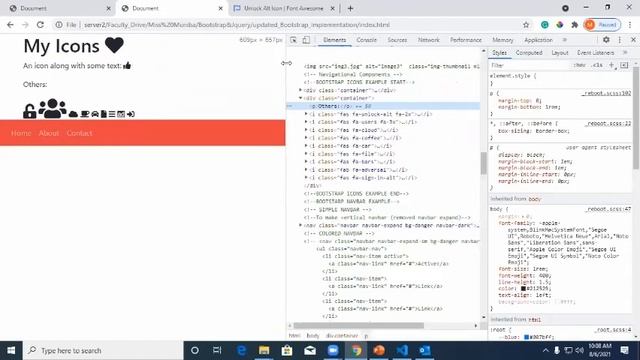Click the cloud icon on the page

(x=73, y=114)
